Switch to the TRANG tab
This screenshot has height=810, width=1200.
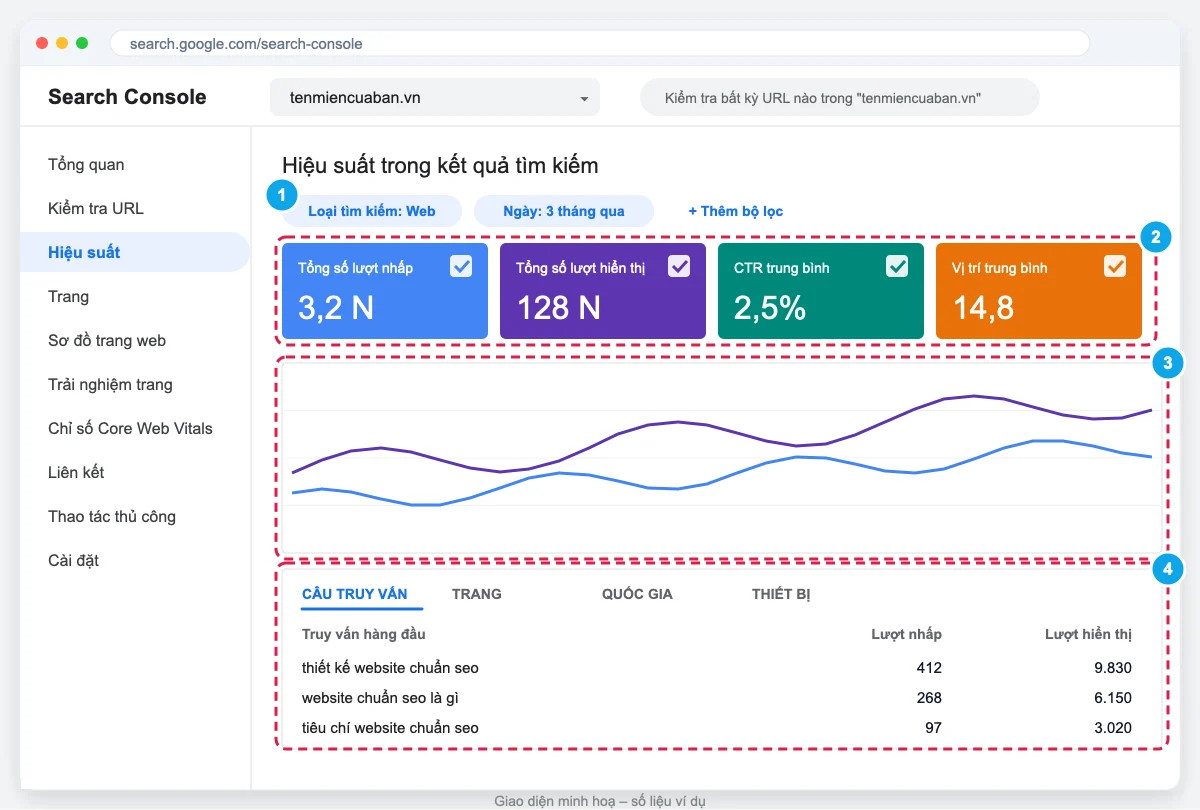(x=477, y=594)
